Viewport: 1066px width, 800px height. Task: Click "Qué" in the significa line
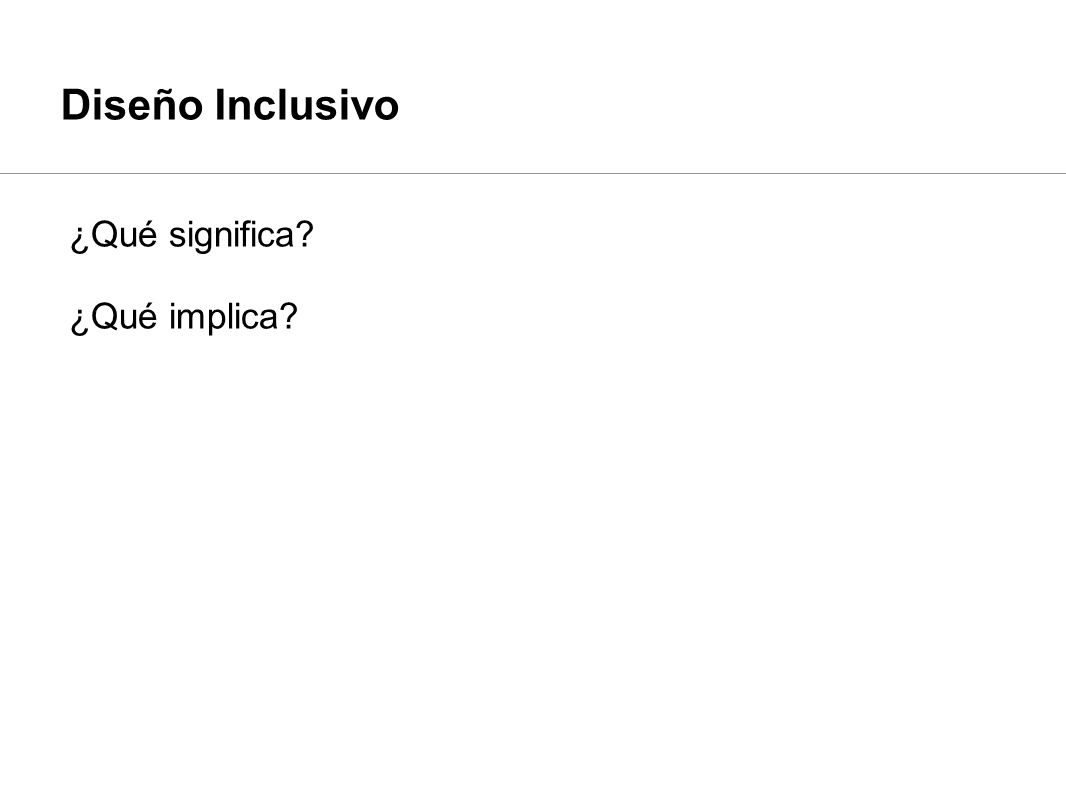pyautogui.click(x=123, y=235)
